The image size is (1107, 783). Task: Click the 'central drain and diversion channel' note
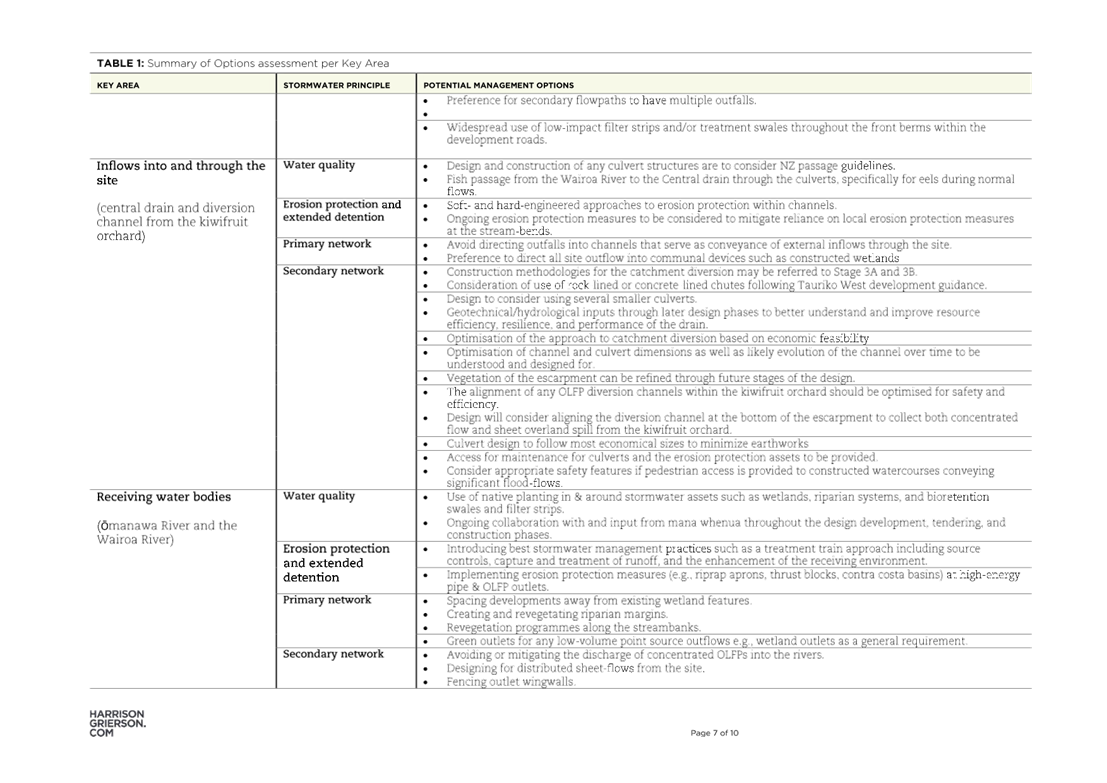click(176, 222)
